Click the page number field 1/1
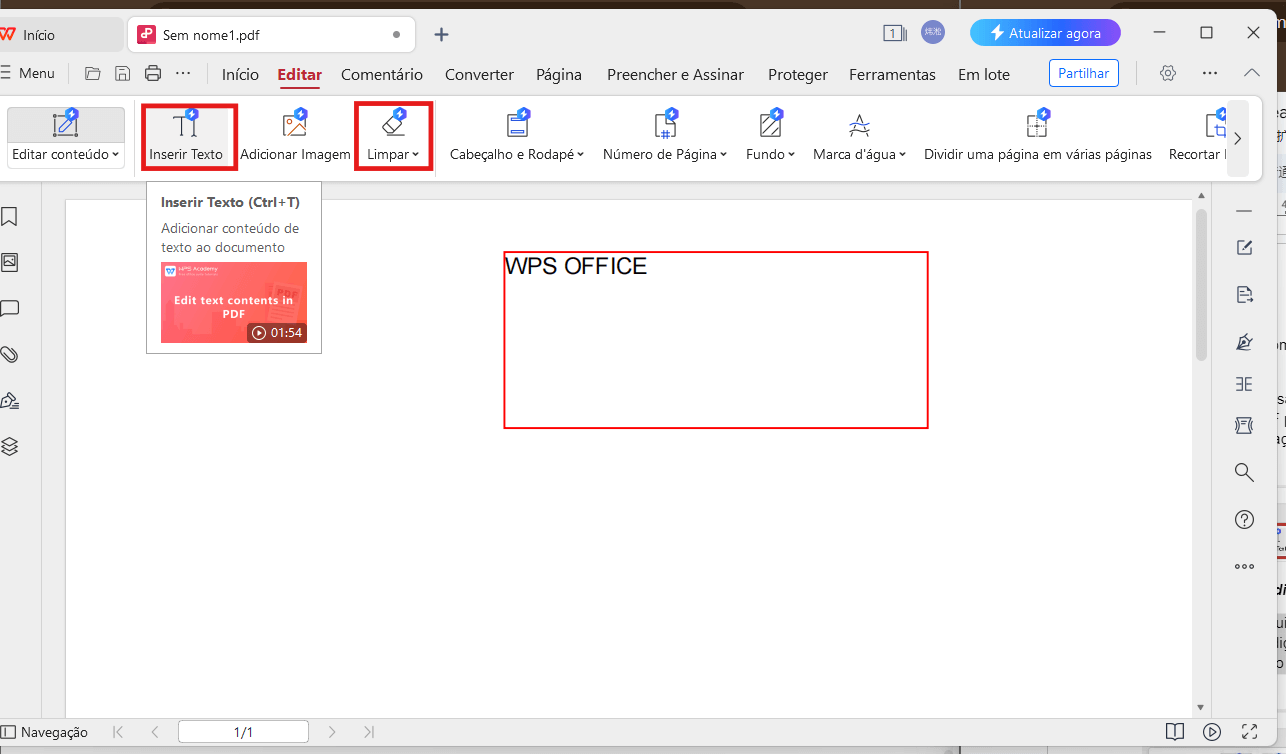This screenshot has width=1286, height=754. point(243,732)
